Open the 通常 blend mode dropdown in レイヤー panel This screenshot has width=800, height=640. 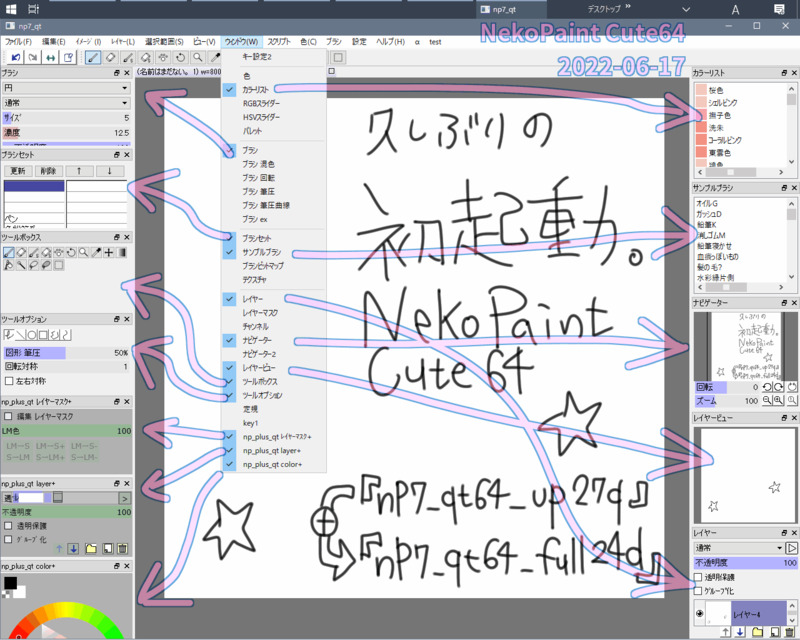(739, 548)
